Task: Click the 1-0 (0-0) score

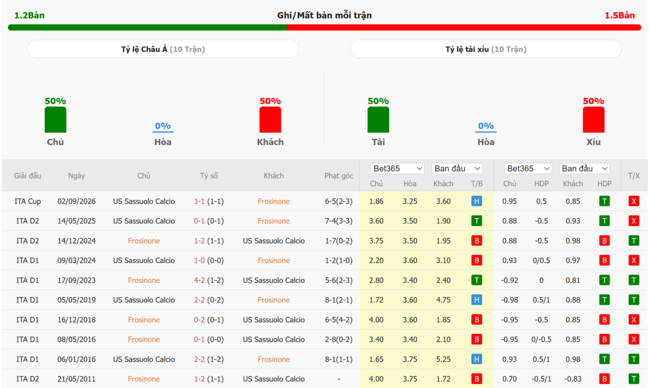Action: (x=209, y=261)
